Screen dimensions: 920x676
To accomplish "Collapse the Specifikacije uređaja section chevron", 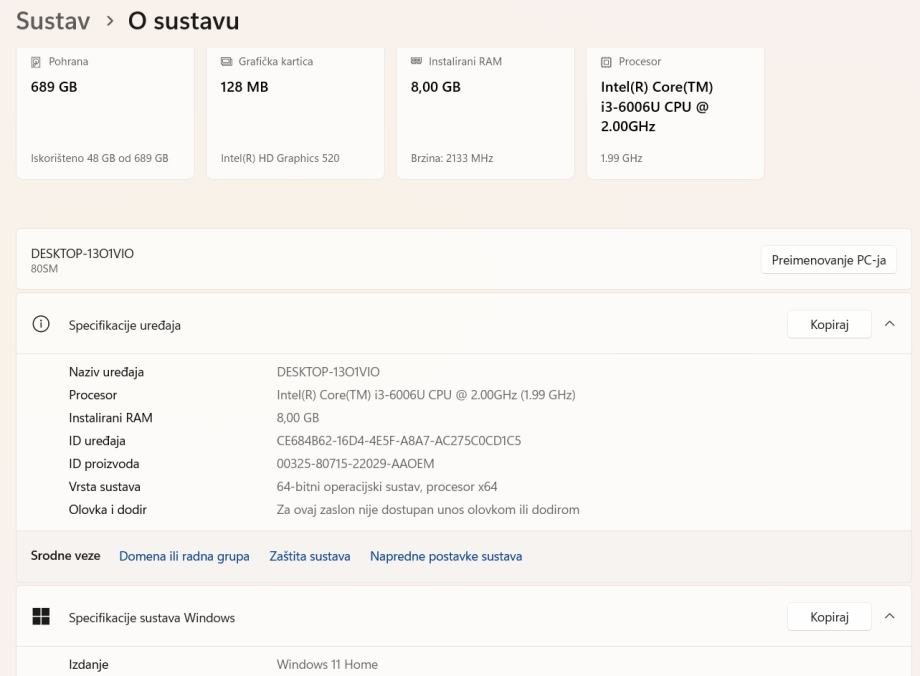I will [890, 324].
